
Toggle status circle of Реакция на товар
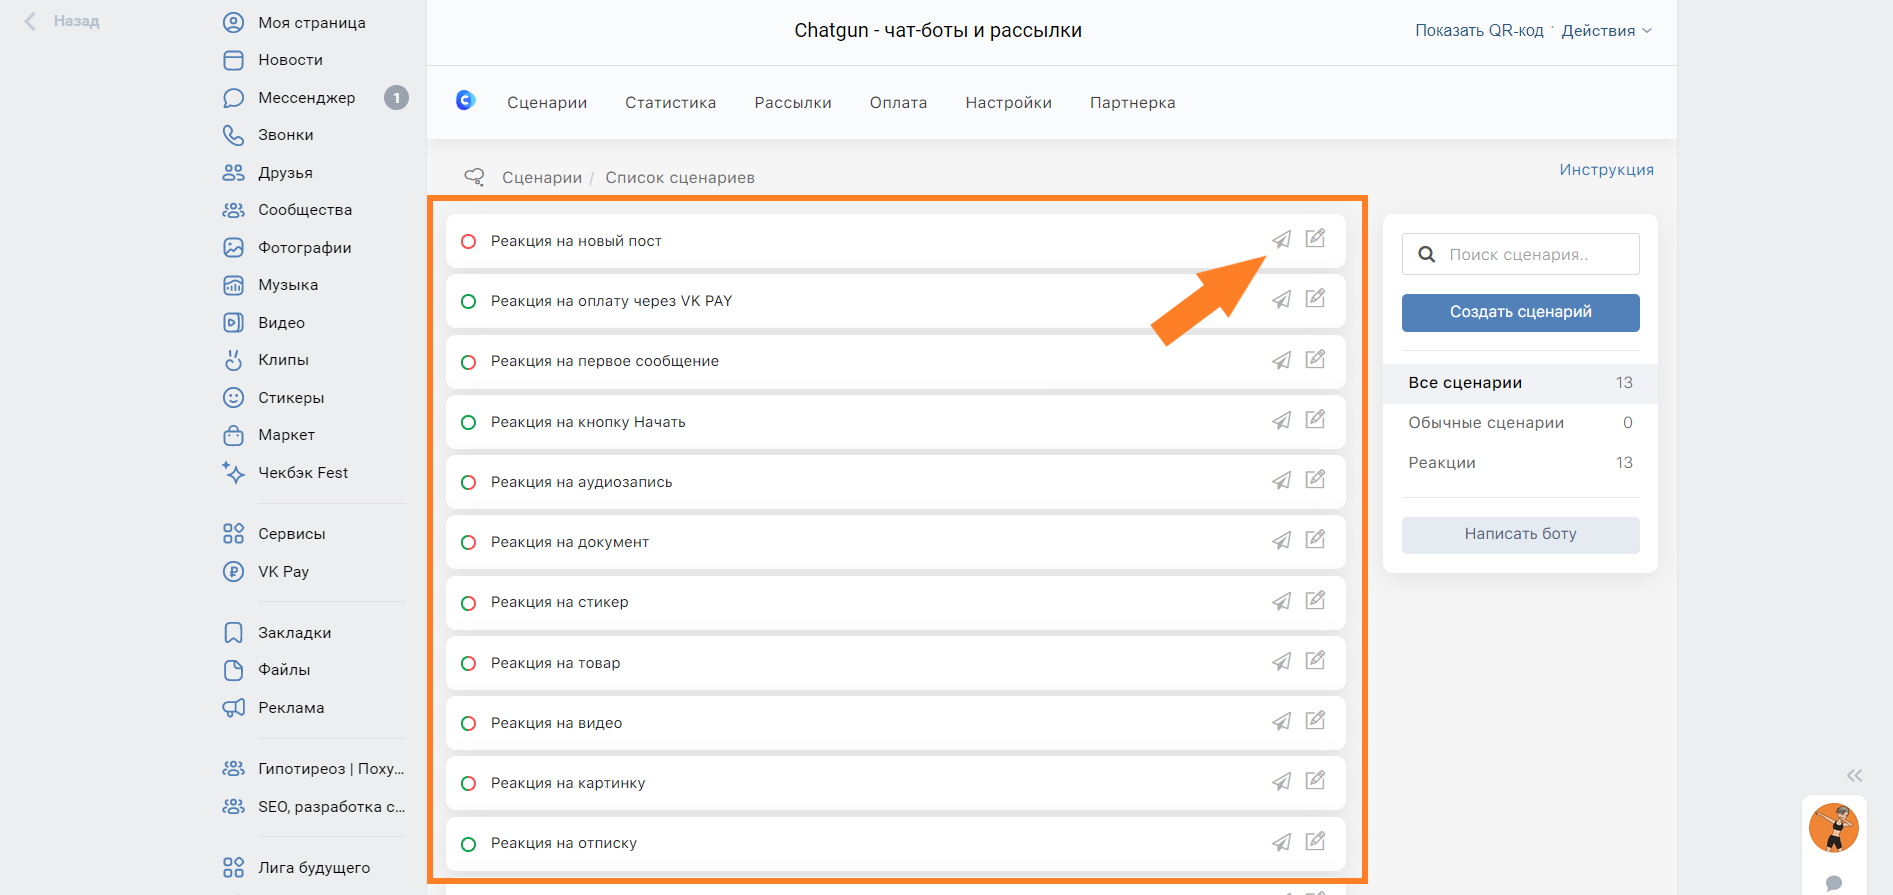(x=468, y=663)
